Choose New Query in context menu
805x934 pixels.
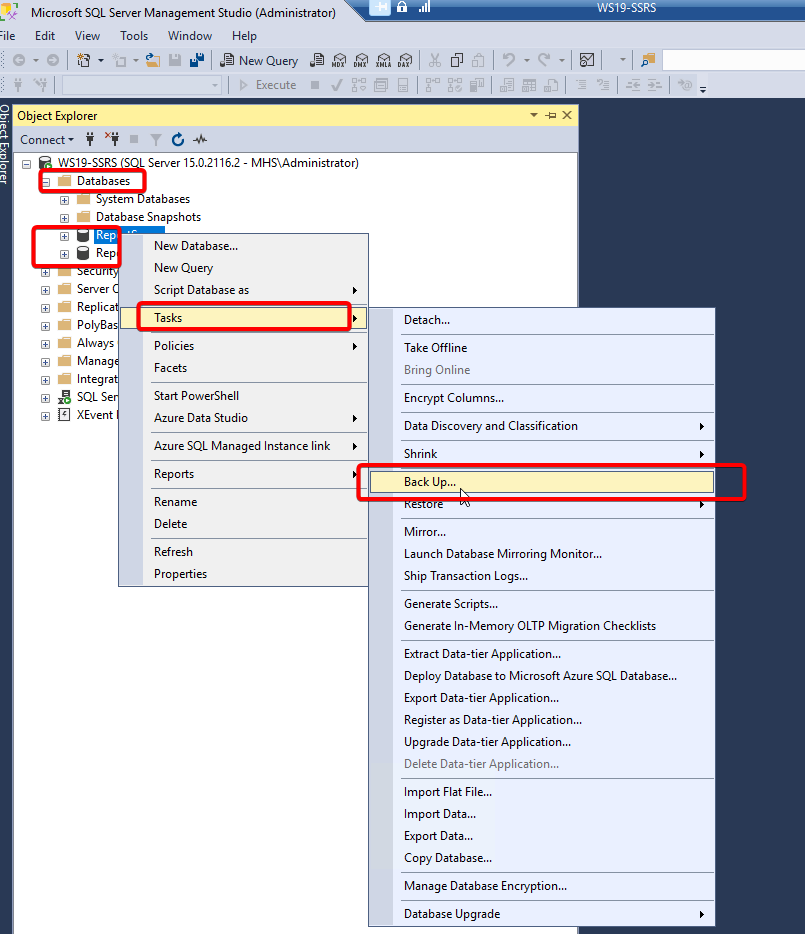point(244,267)
